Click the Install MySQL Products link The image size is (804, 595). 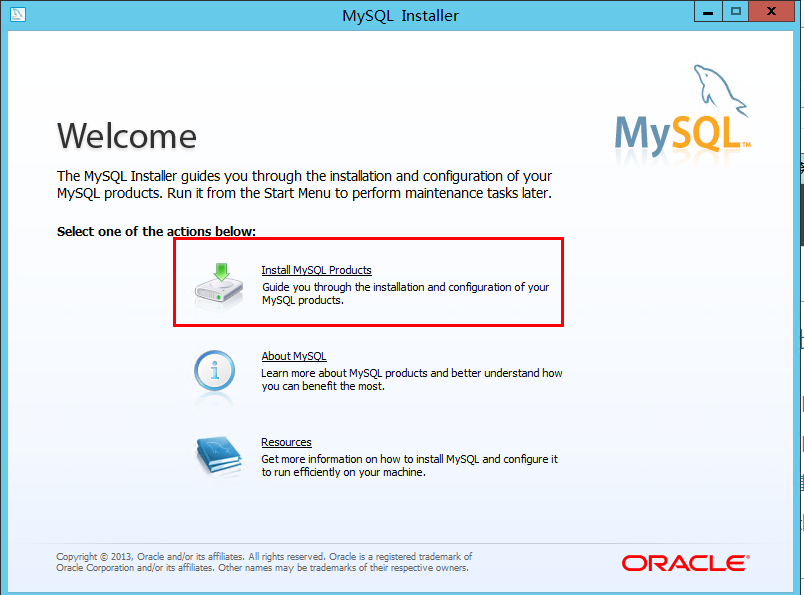point(316,270)
